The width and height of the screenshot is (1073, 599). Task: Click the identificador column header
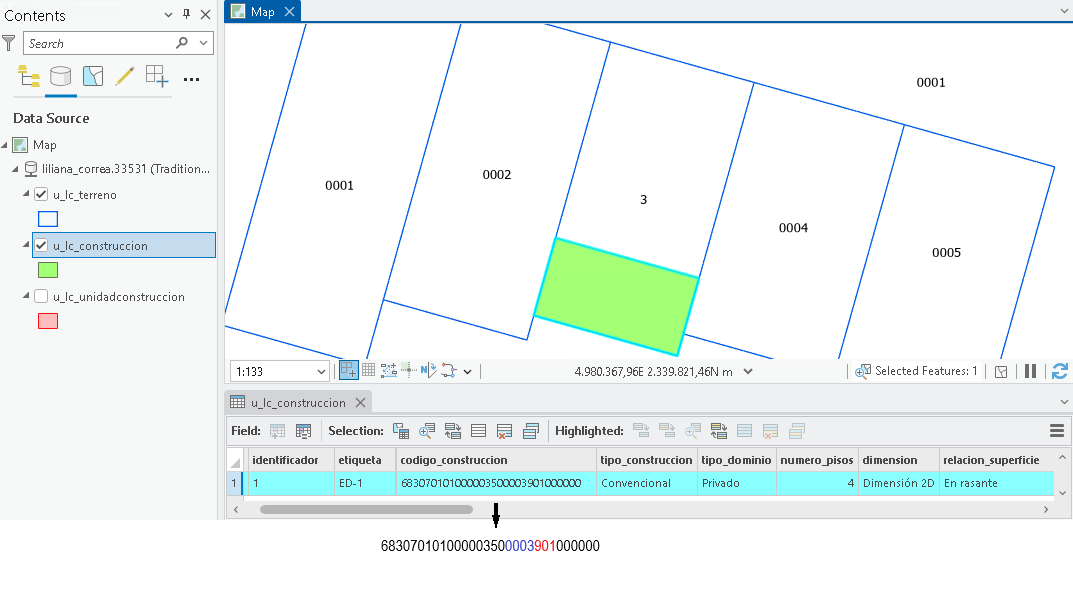pyautogui.click(x=291, y=460)
